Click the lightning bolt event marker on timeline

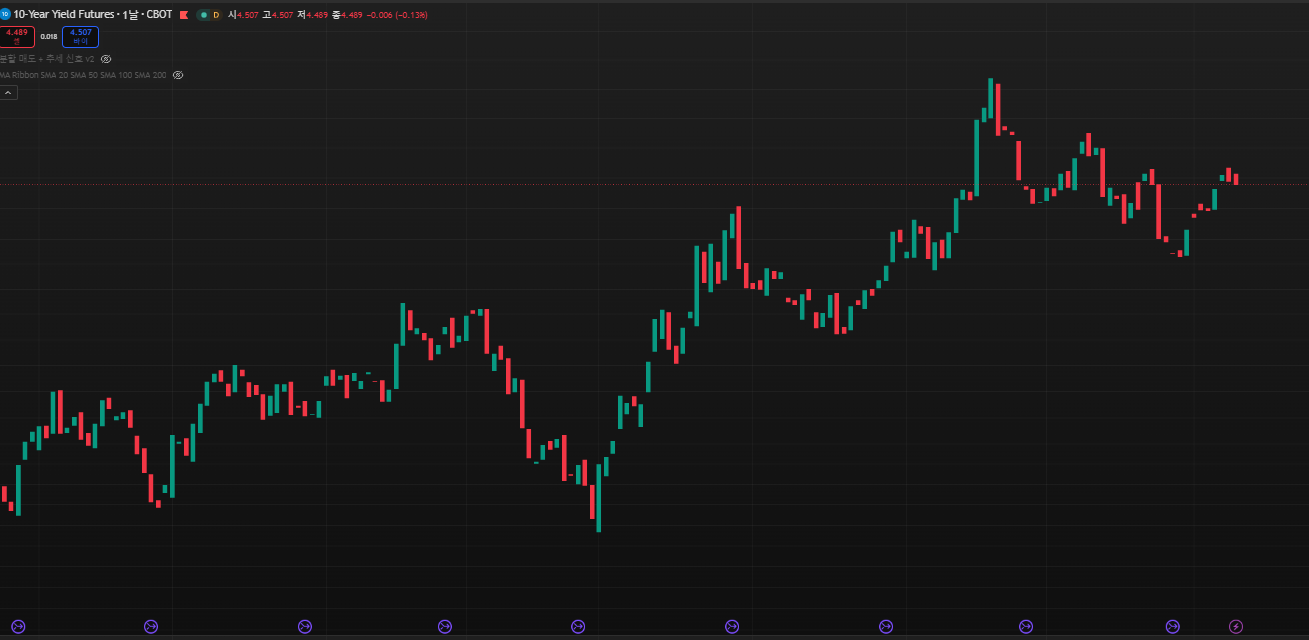[x=1235, y=627]
